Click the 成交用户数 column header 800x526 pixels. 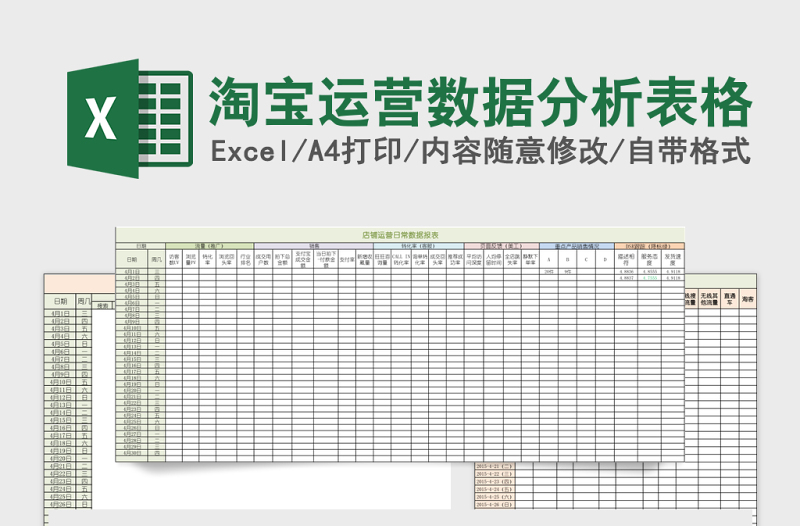263,259
